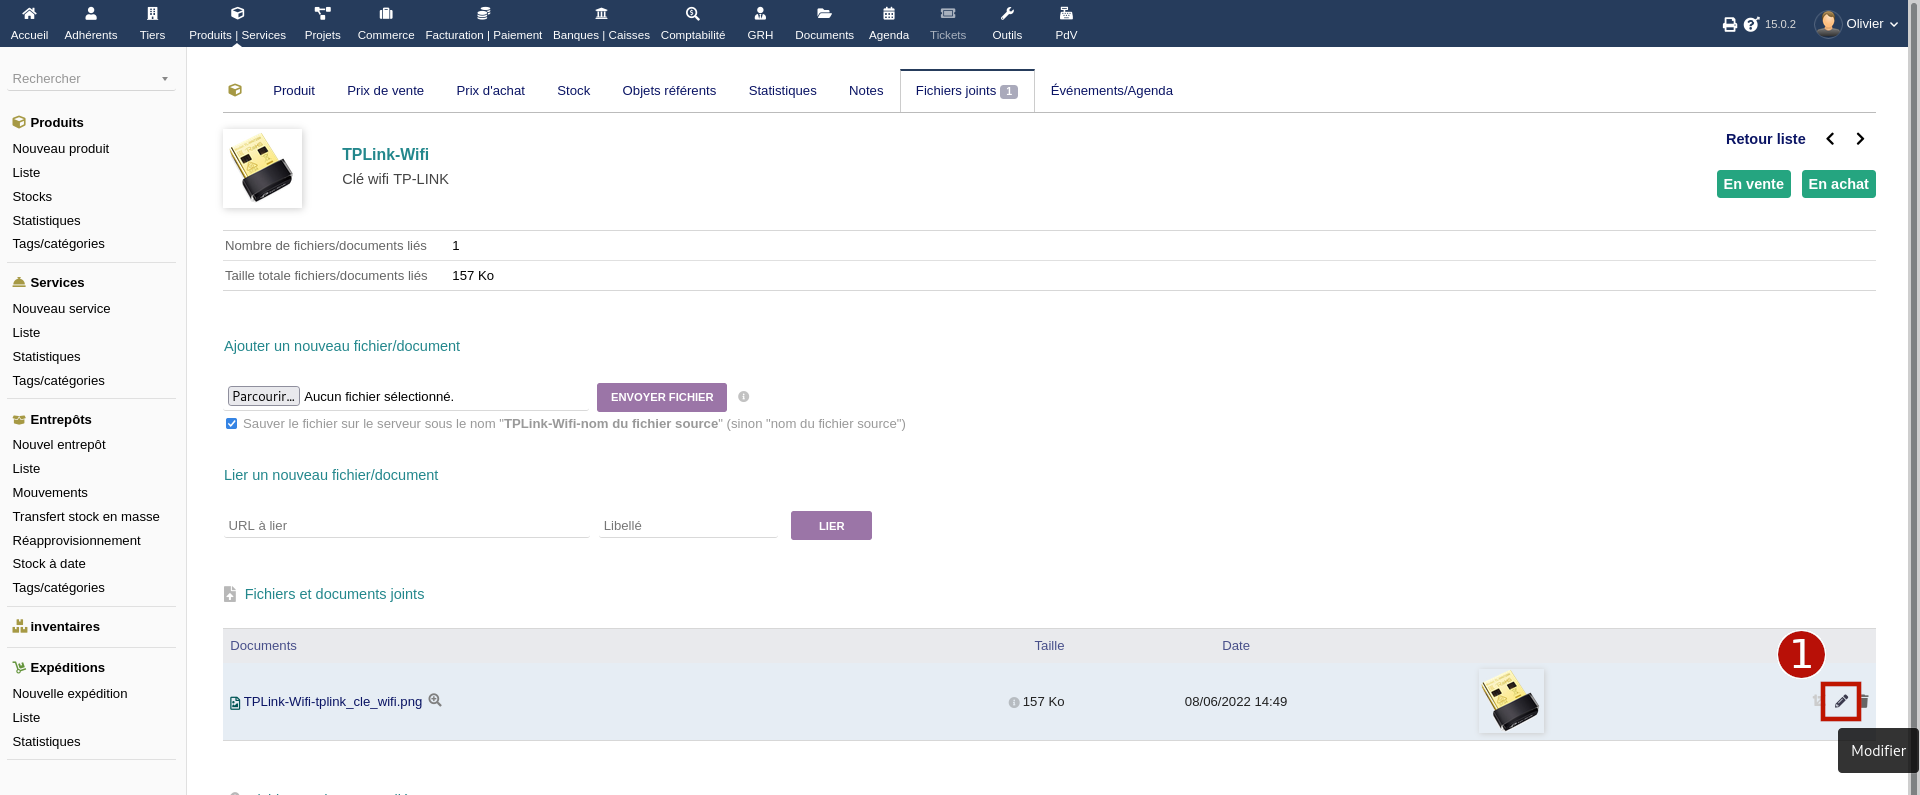Expand the Rechercher search dropdown
This screenshot has width=1920, height=795.
165,79
